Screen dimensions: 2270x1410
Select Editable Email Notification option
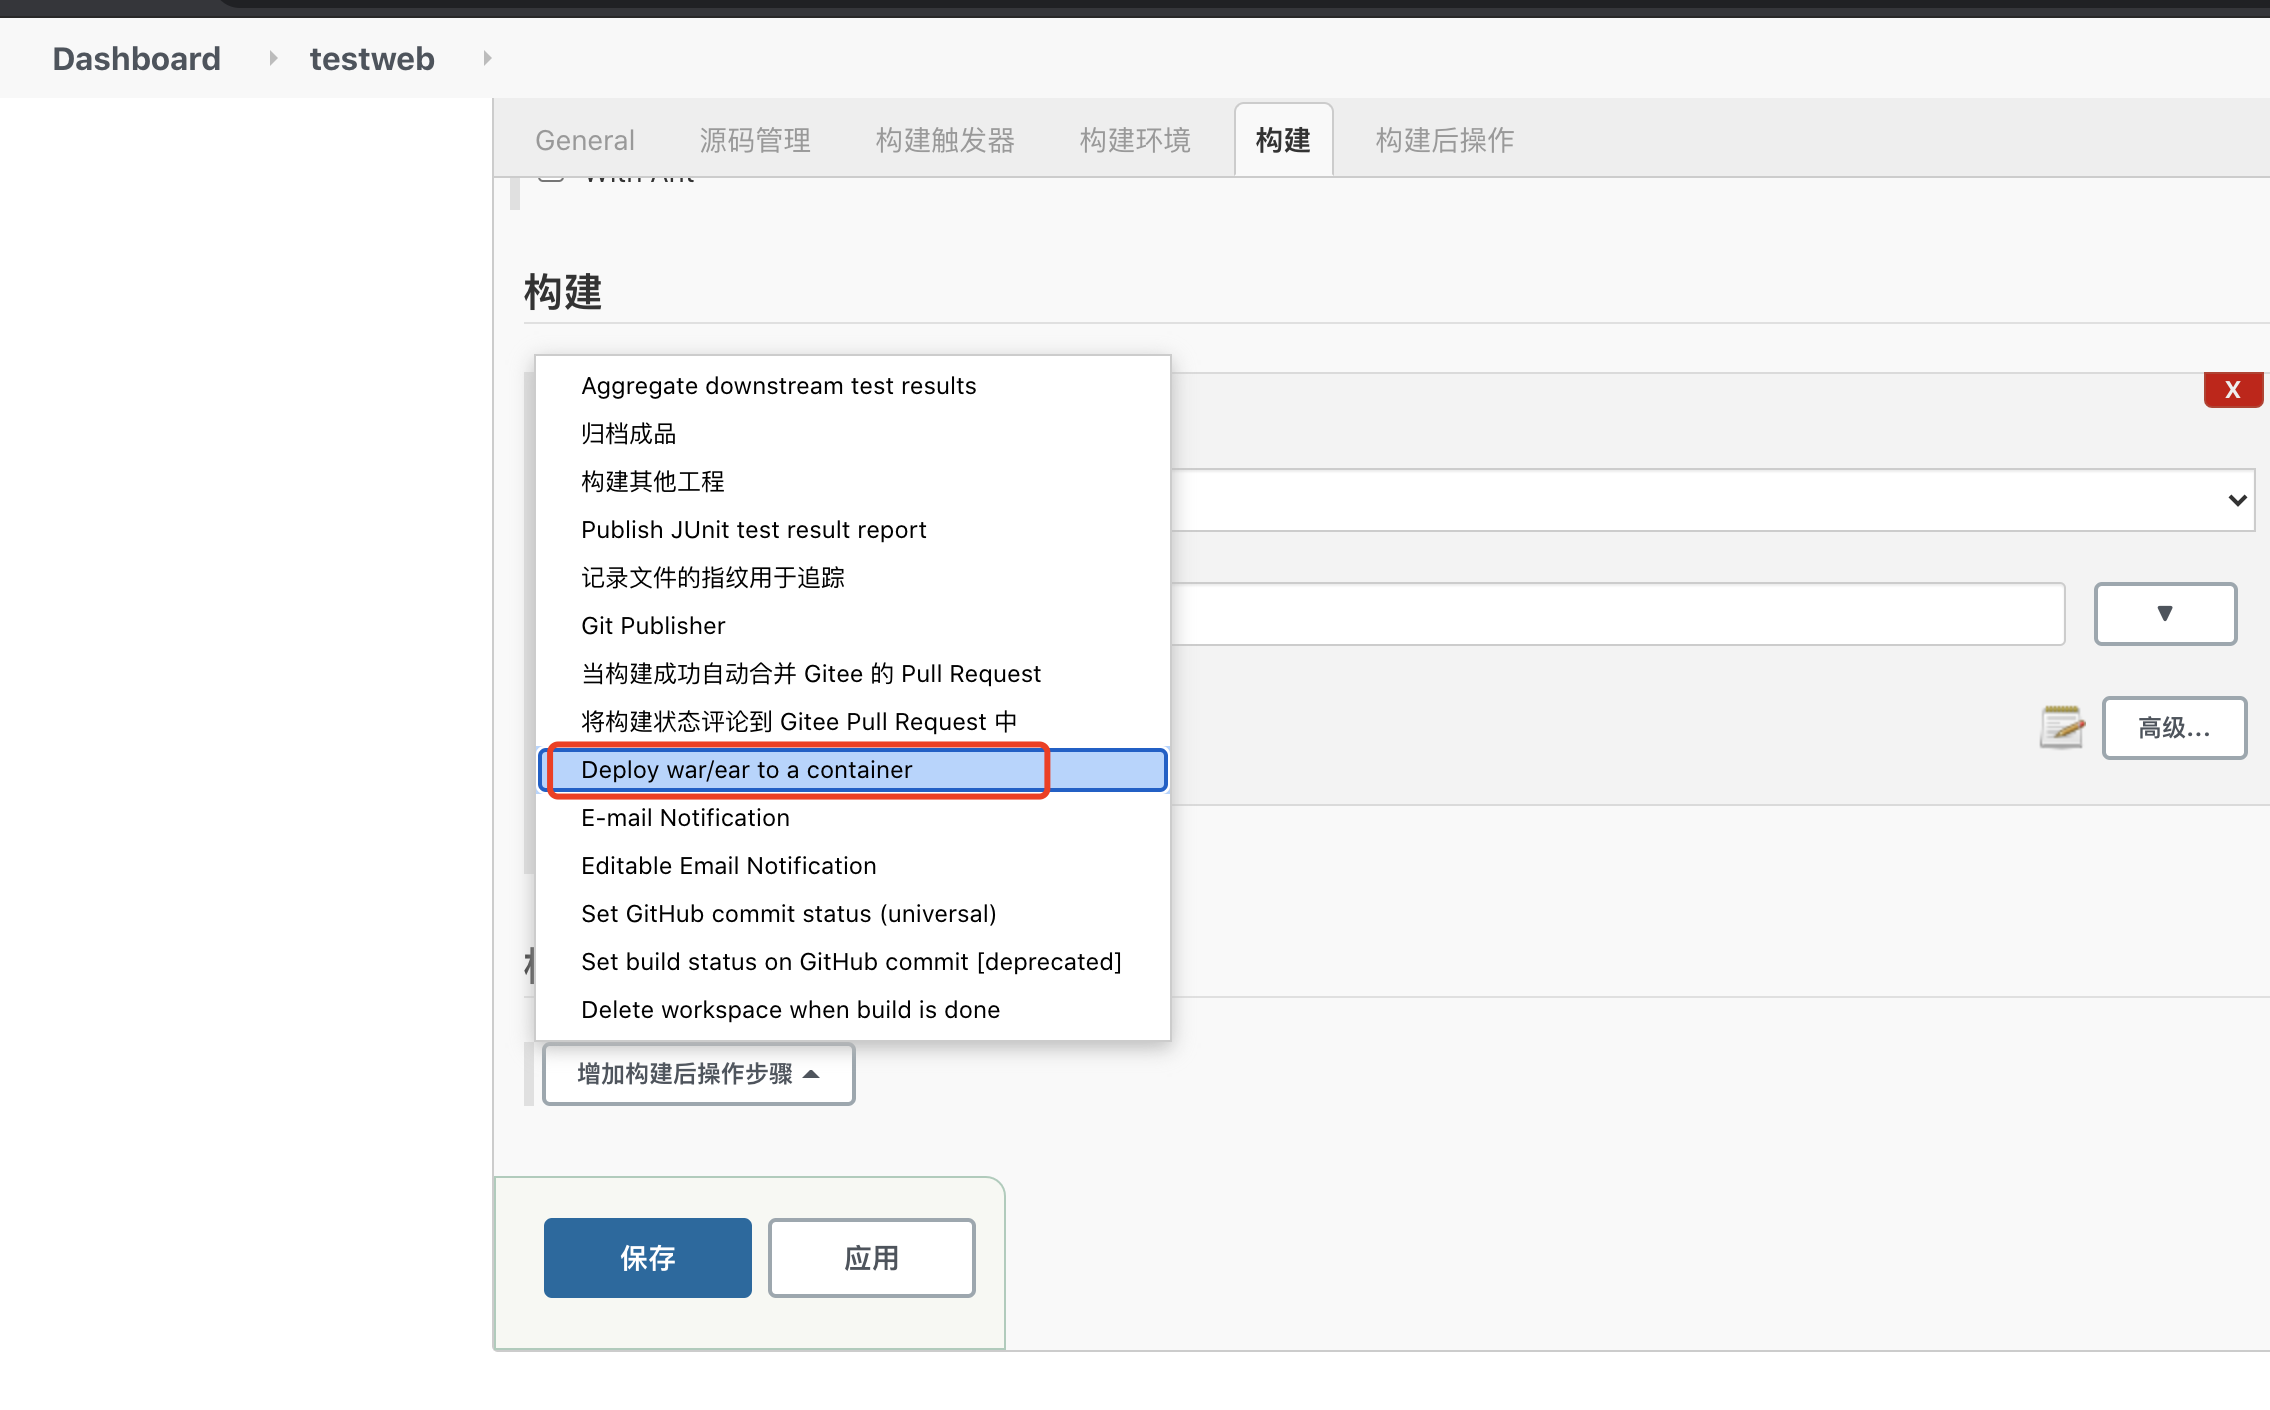728,866
